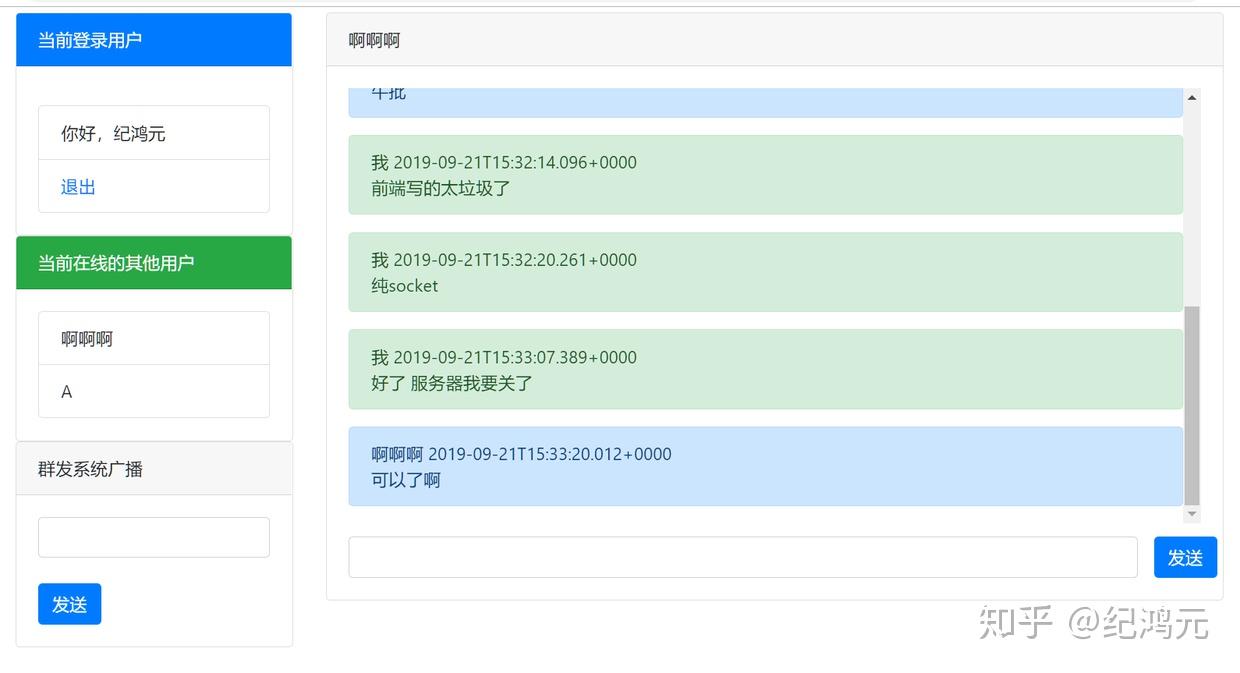Click 群发系统广播 panel heading
This screenshot has width=1240, height=673.
point(154,469)
